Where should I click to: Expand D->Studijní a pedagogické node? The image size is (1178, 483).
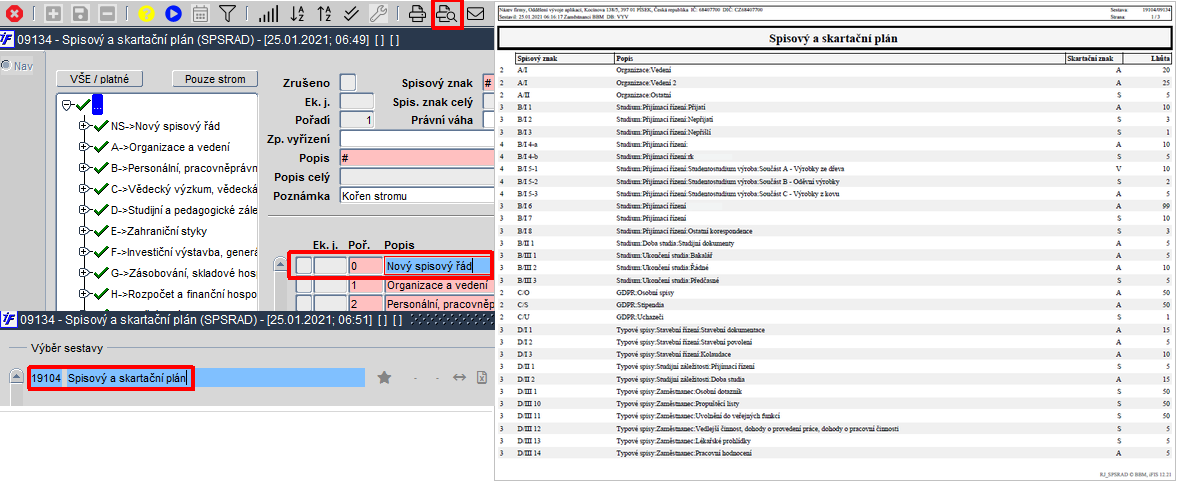(x=83, y=210)
